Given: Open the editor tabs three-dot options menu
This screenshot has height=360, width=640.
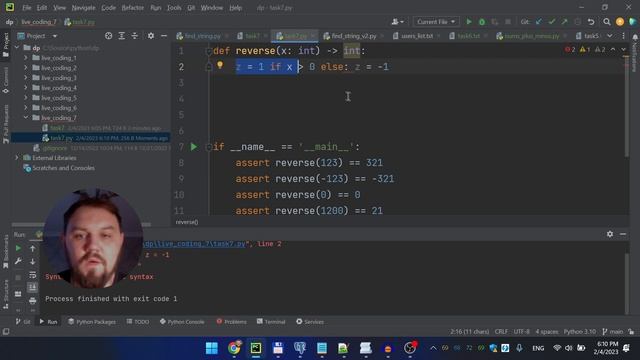Looking at the screenshot, I should (623, 36).
